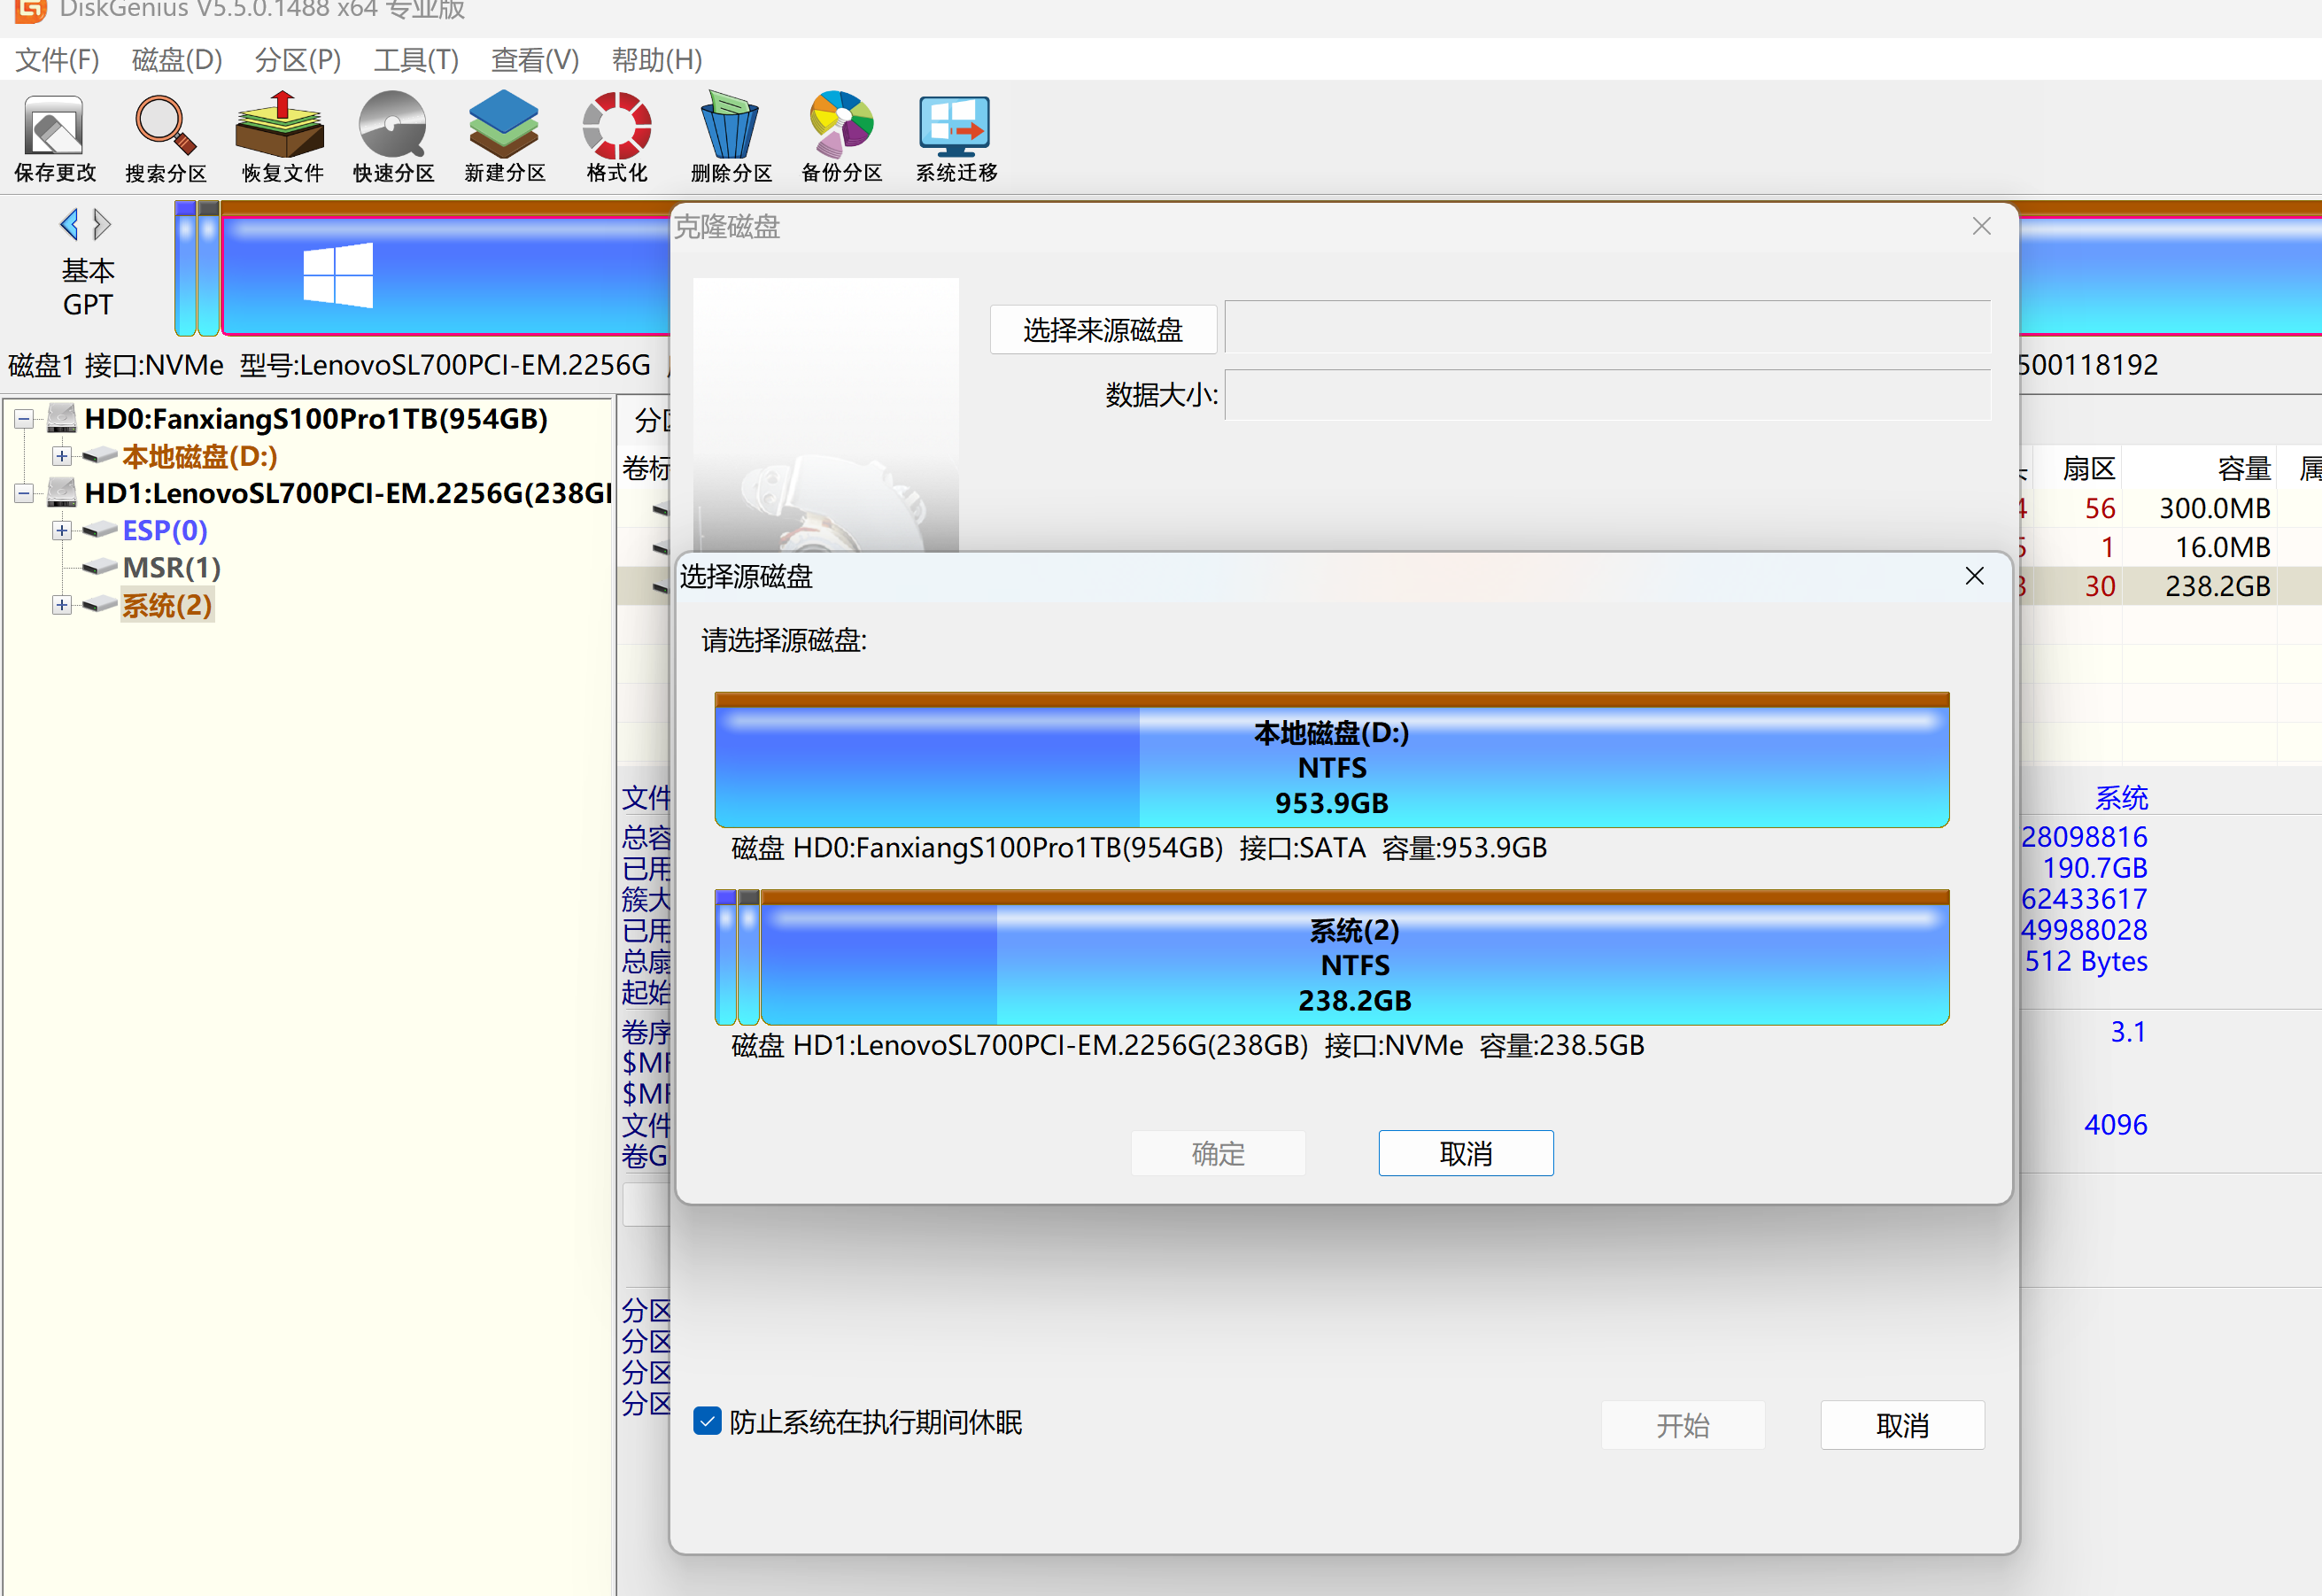Click 磁盘 HD1 接口:NVMe description text
Image resolution: width=2322 pixels, height=1596 pixels.
pos(1188,1045)
